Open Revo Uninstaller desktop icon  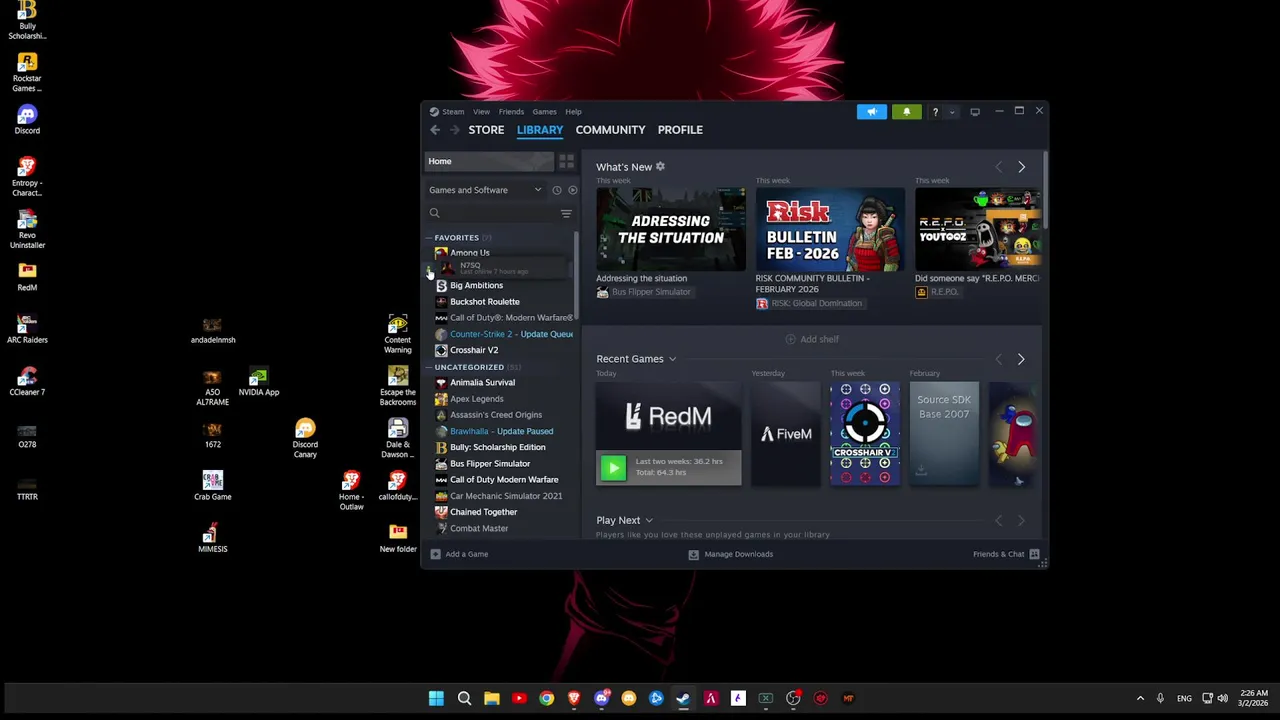(27, 229)
